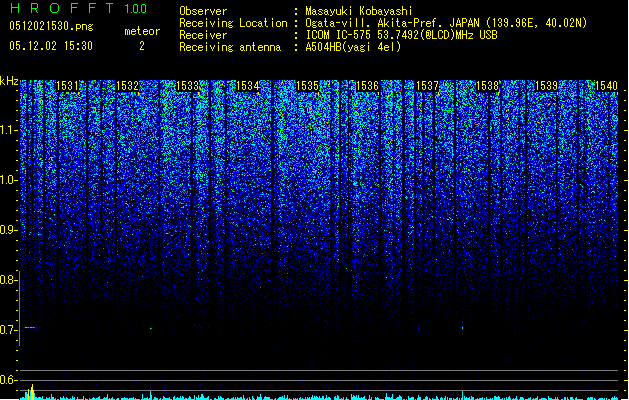
Task: Click the Receiver label
Action: click(203, 35)
